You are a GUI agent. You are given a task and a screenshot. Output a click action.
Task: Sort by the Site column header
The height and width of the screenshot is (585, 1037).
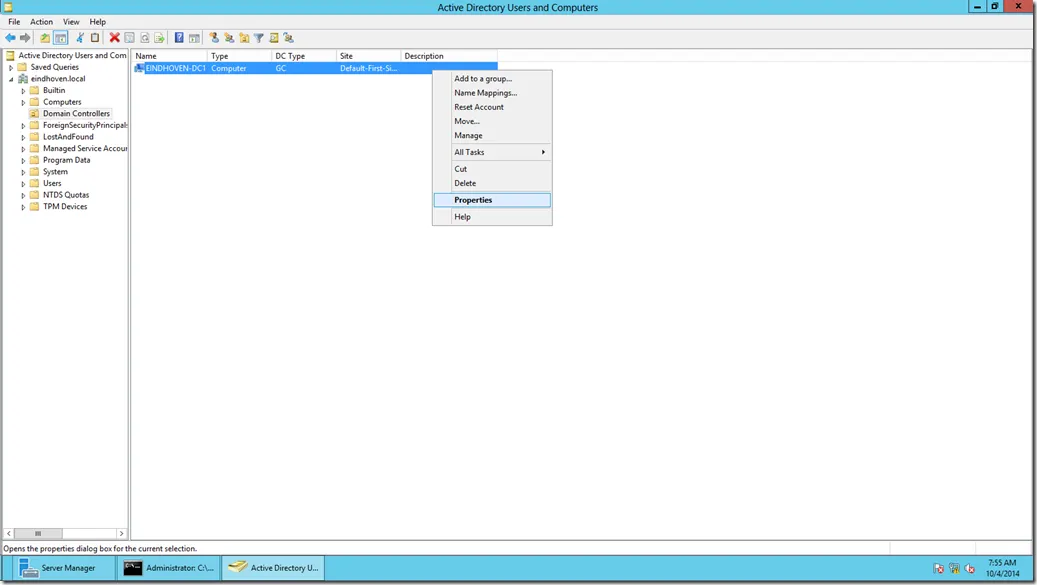click(368, 56)
